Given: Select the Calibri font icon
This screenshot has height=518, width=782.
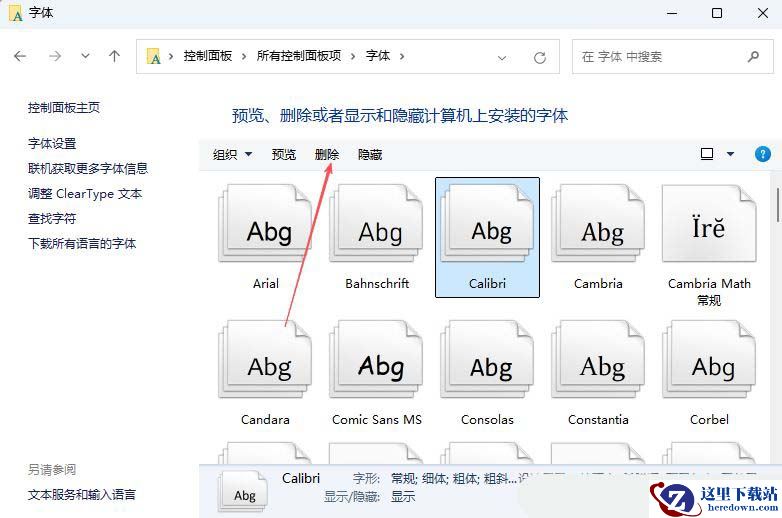Looking at the screenshot, I should [487, 223].
